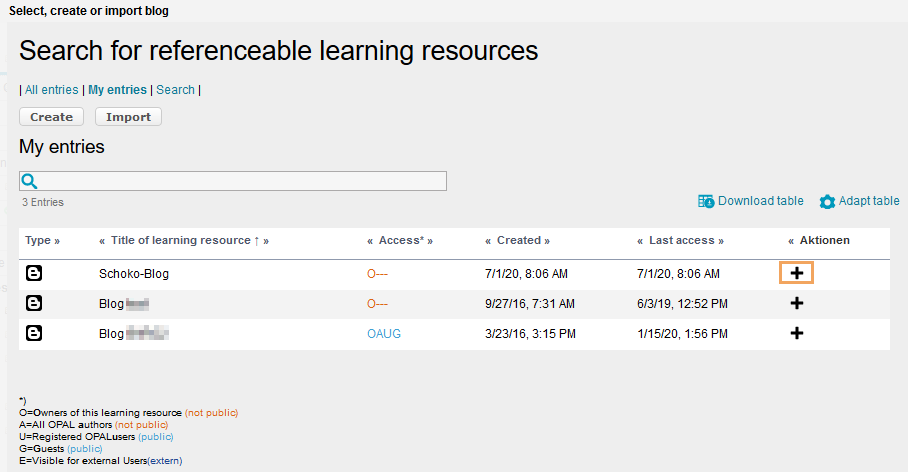Click the blog type icon in the second row
The image size is (908, 472).
point(34,303)
